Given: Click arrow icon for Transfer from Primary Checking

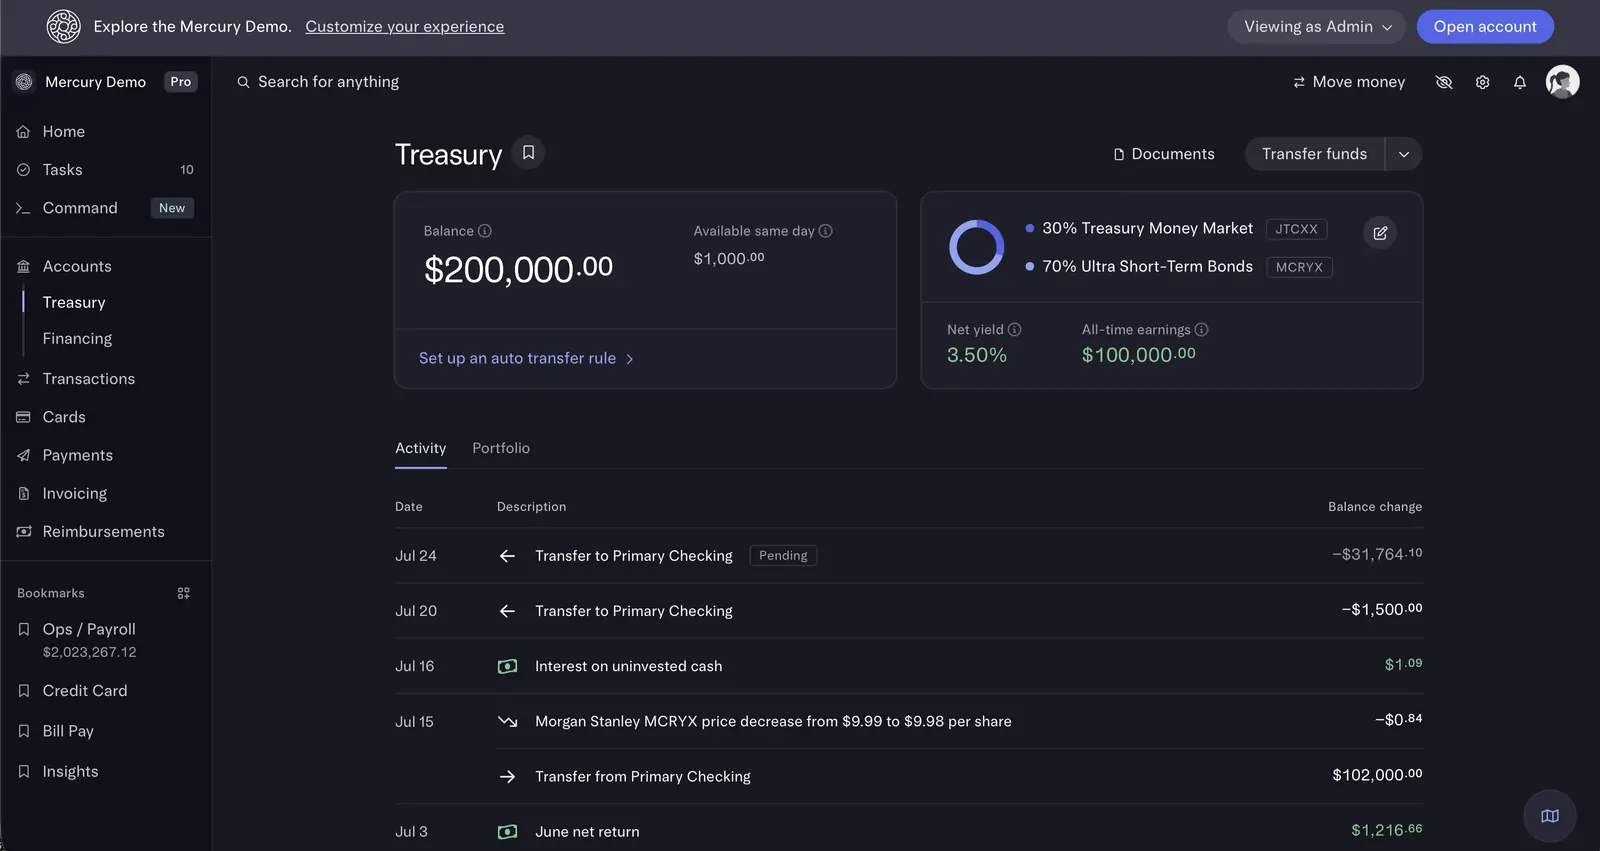Looking at the screenshot, I should click(507, 777).
